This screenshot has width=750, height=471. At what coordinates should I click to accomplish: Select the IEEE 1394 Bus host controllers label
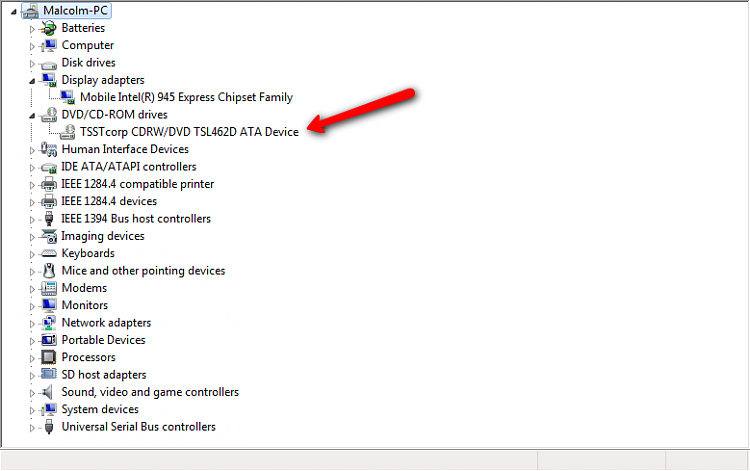click(136, 219)
